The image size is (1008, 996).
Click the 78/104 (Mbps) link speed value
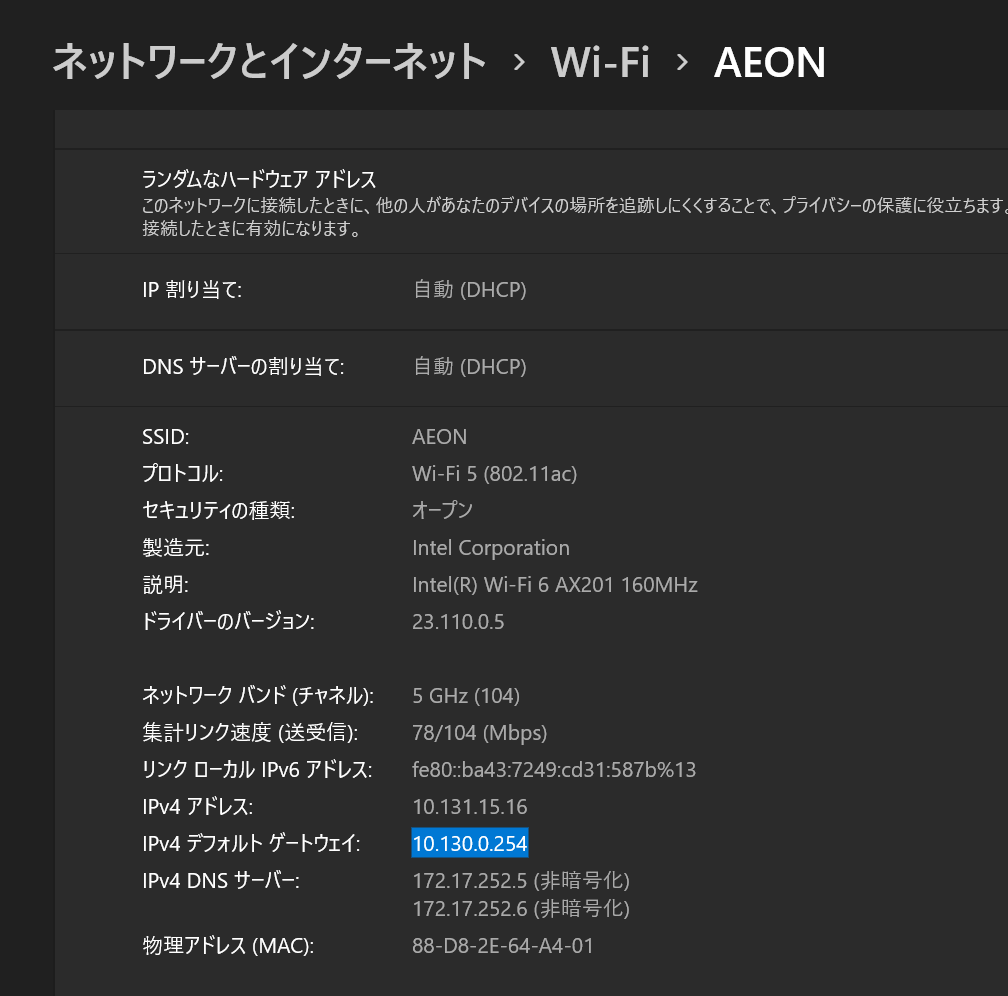480,733
